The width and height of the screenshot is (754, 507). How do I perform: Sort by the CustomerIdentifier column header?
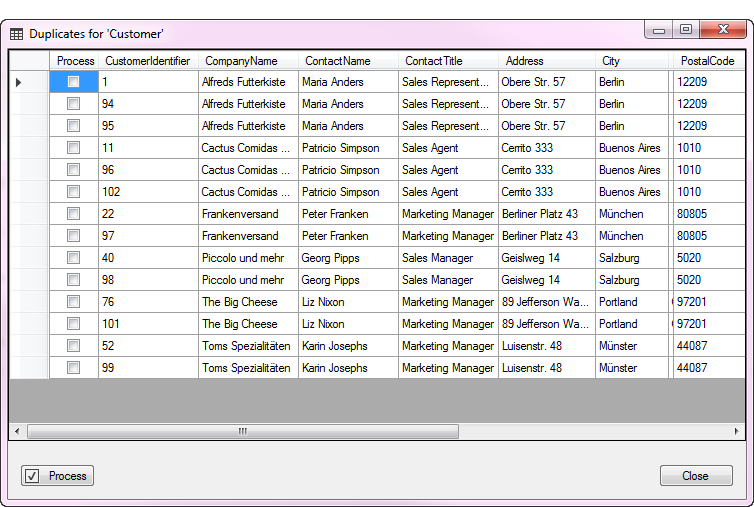coord(148,61)
